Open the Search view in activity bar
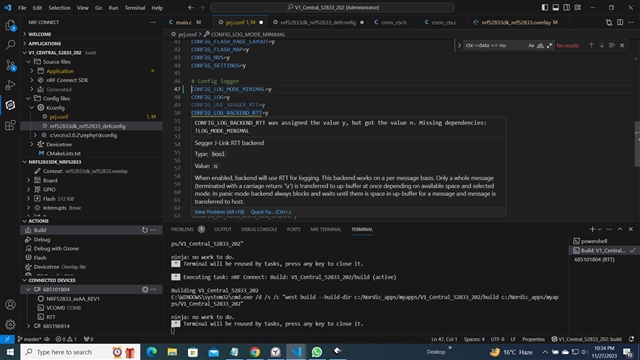This screenshot has height=360, width=640. (10, 45)
